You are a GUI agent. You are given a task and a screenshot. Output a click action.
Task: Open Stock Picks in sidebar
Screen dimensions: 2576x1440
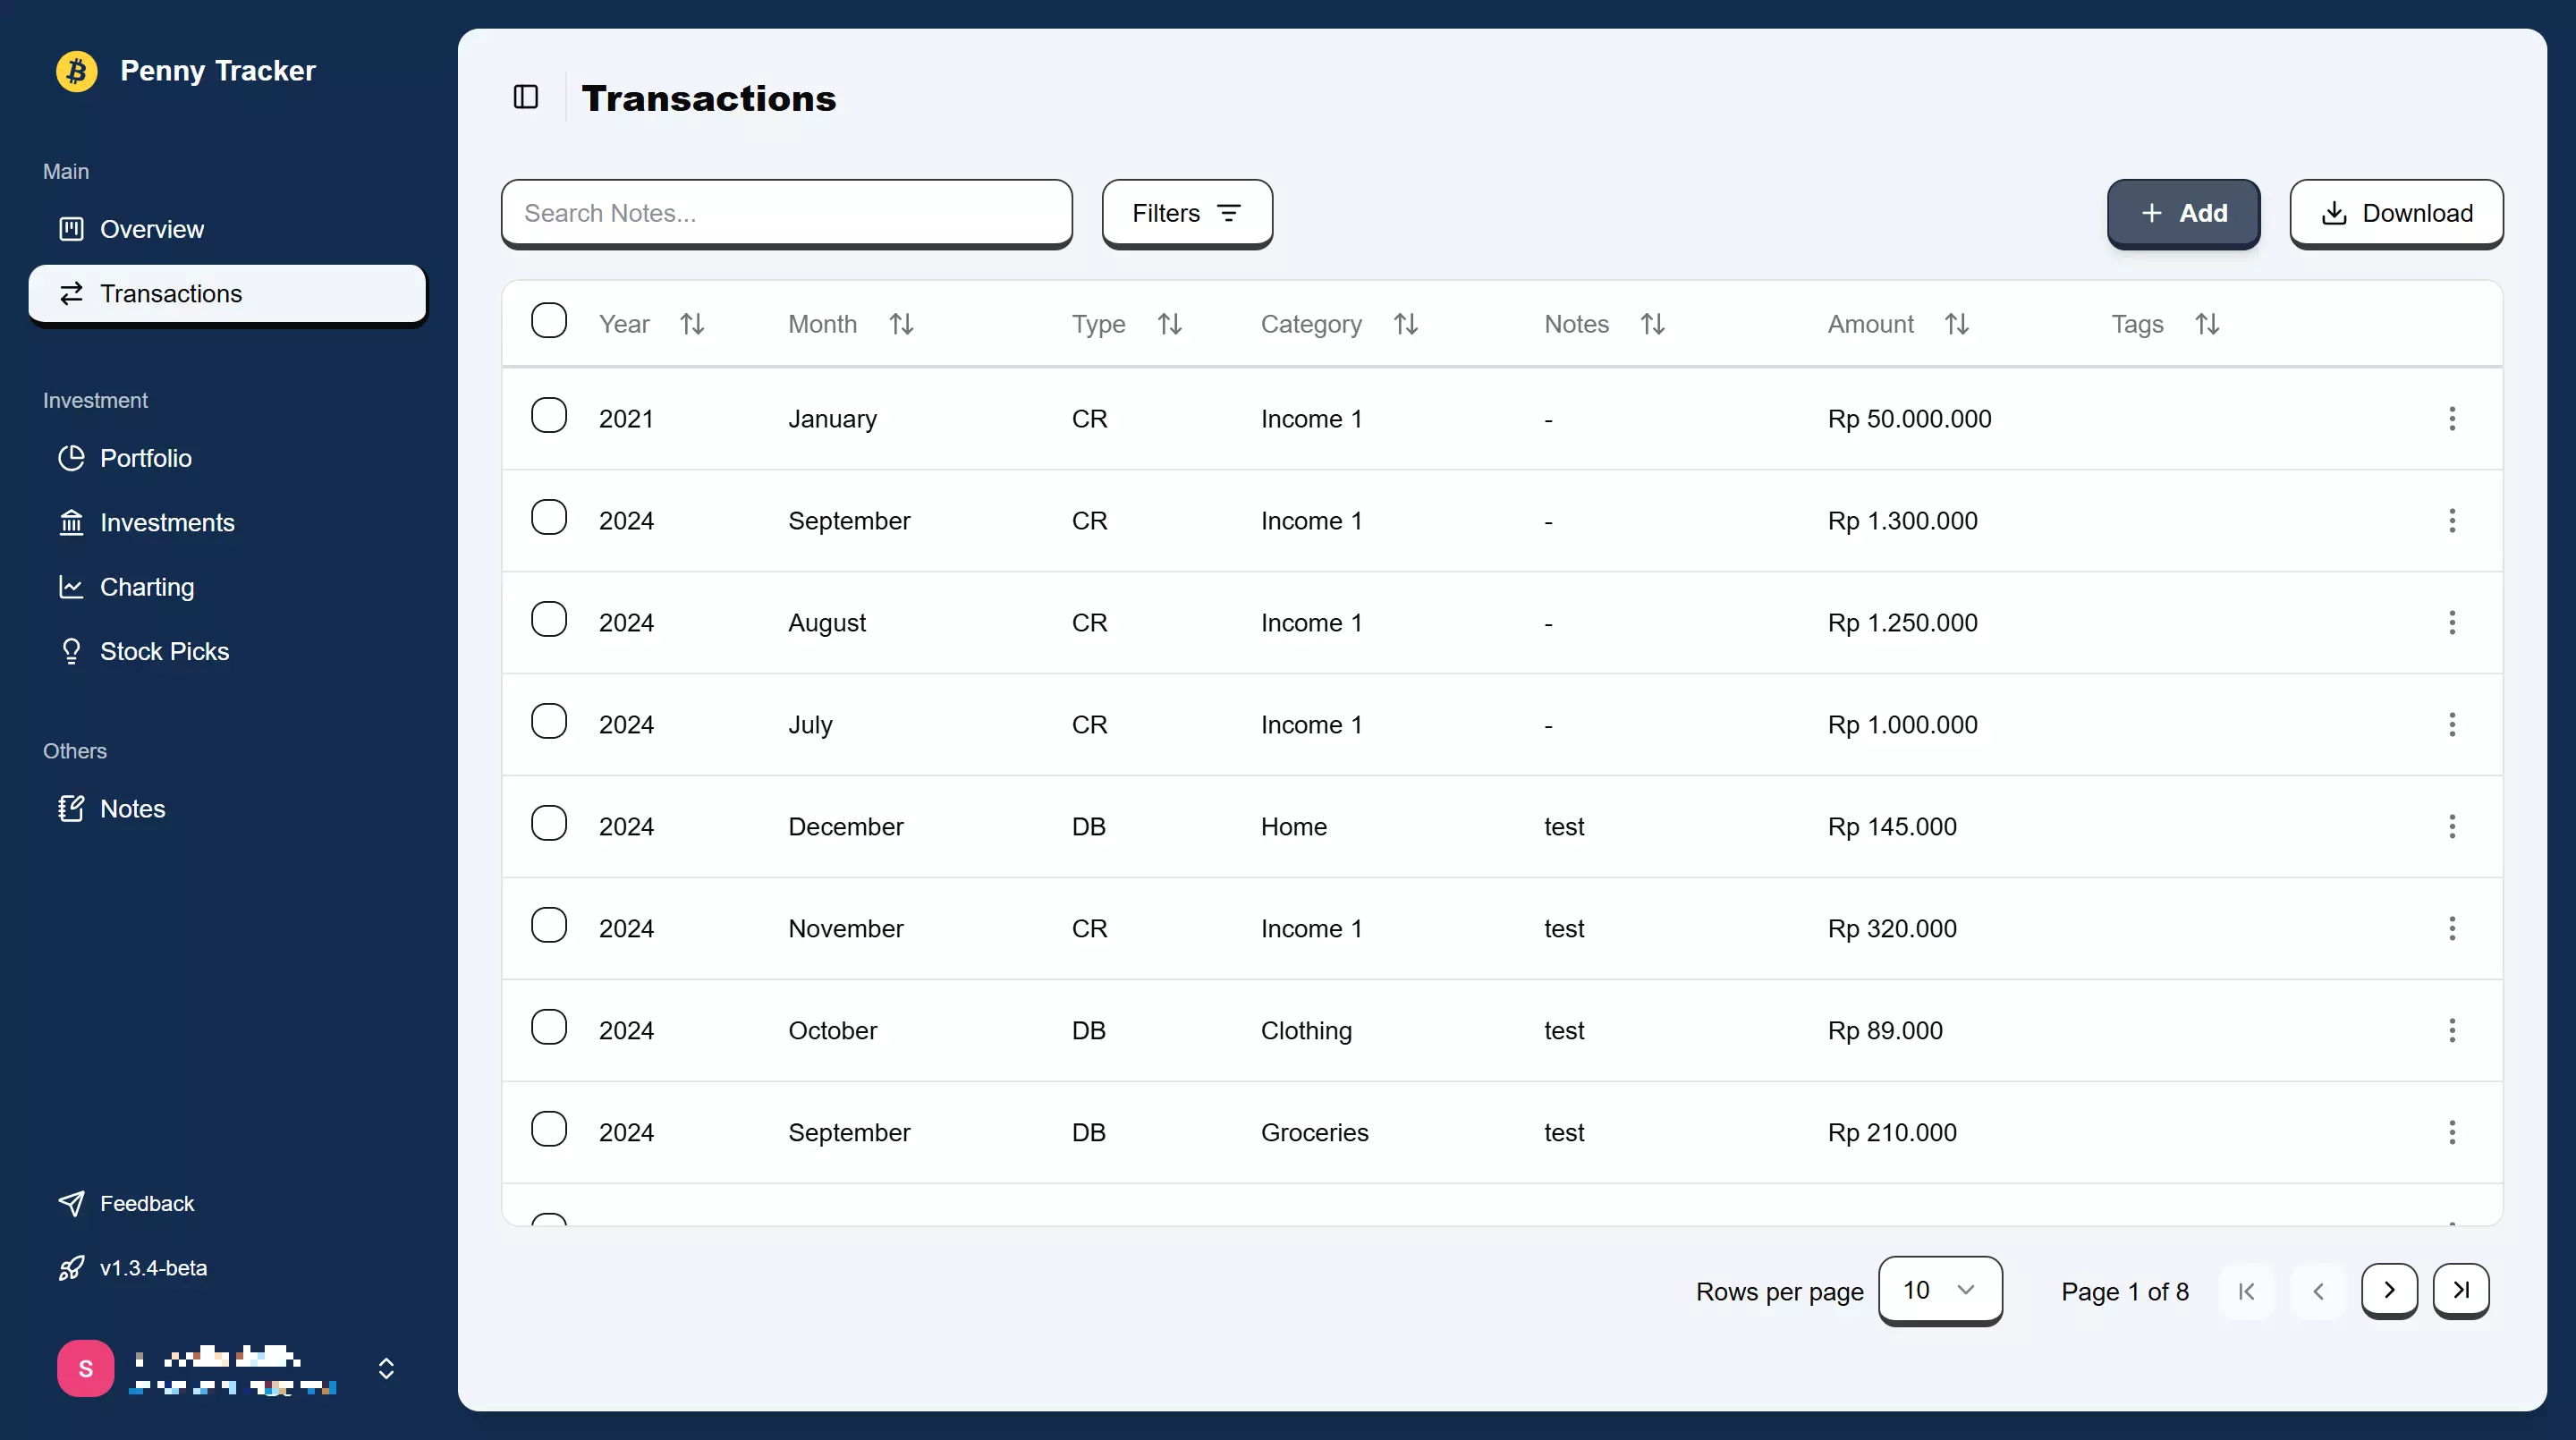[227, 652]
